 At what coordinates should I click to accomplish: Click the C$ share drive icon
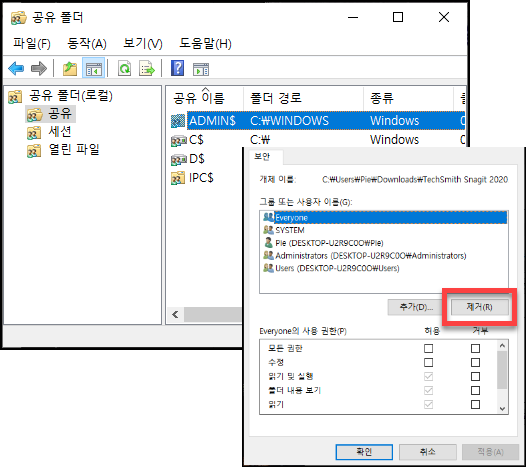[178, 141]
